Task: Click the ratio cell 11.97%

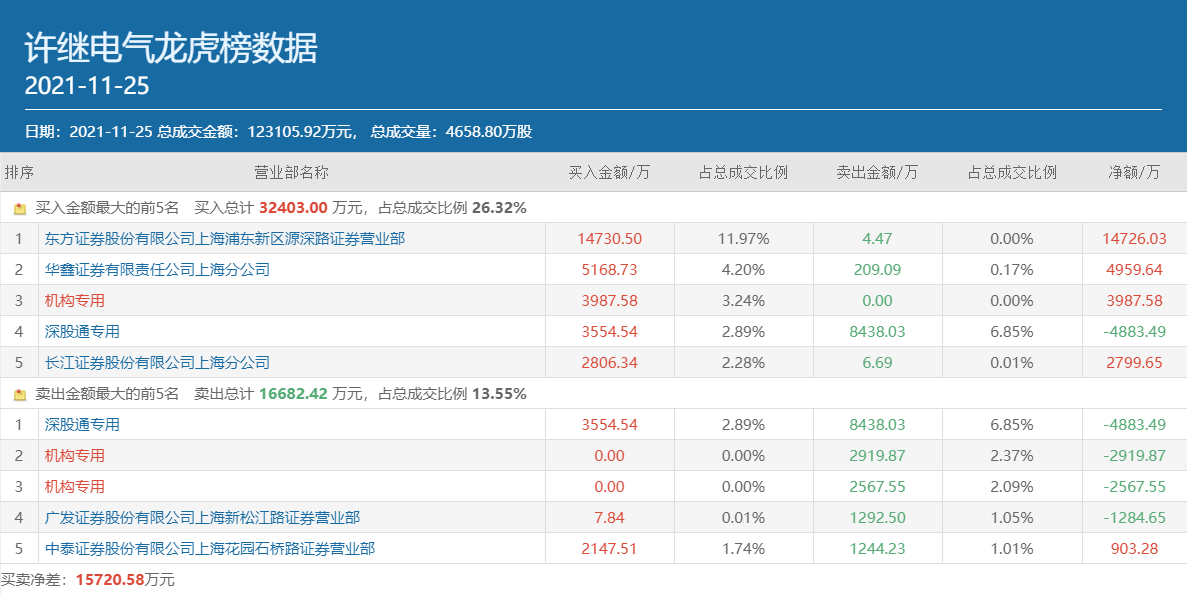Action: tap(743, 238)
